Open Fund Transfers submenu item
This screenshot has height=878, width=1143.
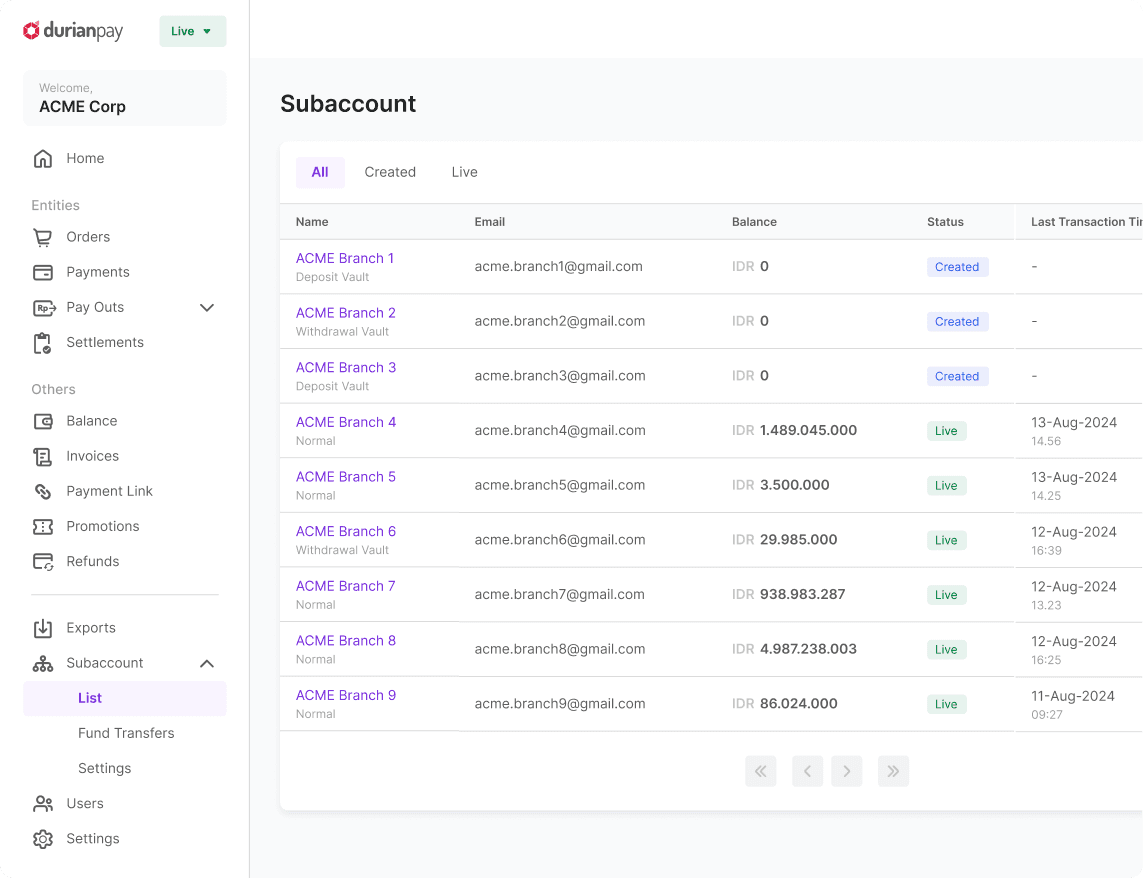coord(126,733)
